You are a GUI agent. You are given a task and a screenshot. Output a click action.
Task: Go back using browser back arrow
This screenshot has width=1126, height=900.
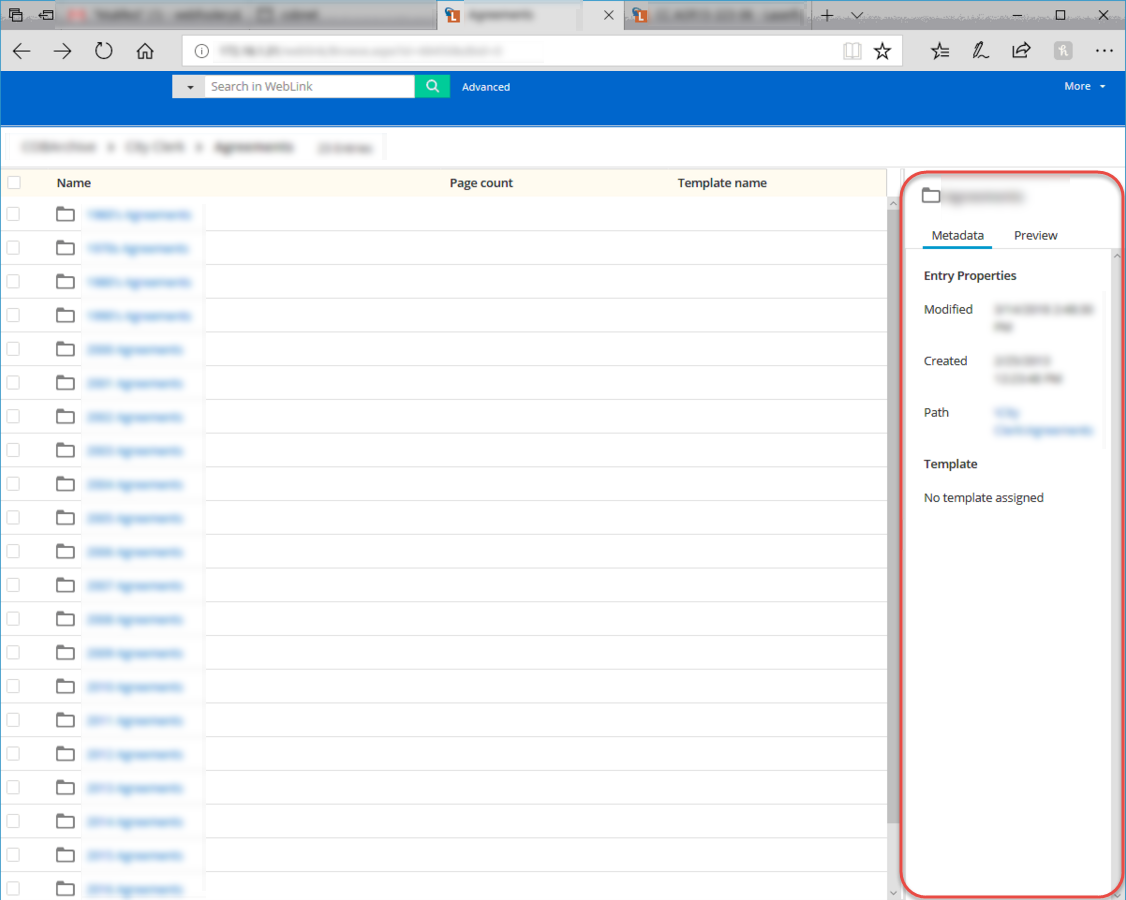pos(22,51)
